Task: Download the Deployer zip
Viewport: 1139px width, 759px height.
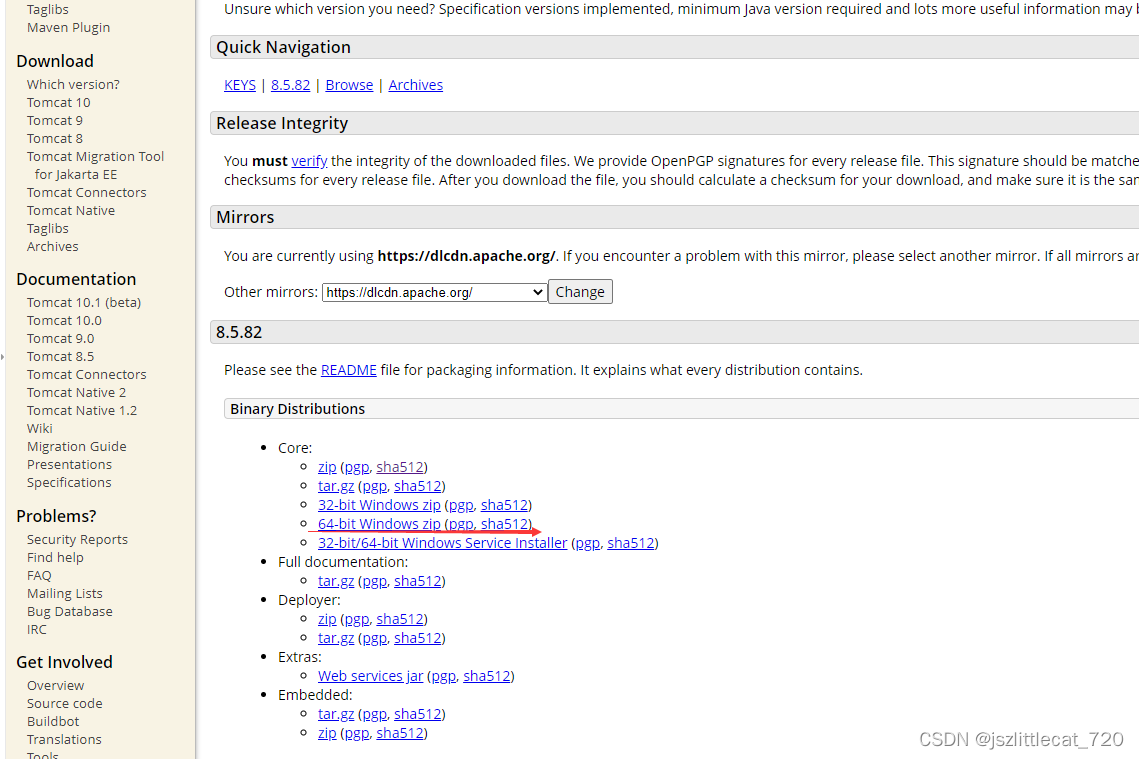Action: 327,619
